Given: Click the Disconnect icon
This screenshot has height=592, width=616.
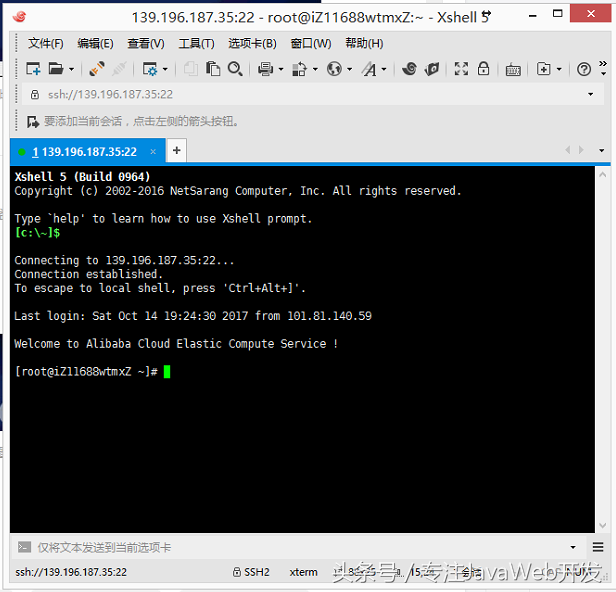Looking at the screenshot, I should click(119, 69).
